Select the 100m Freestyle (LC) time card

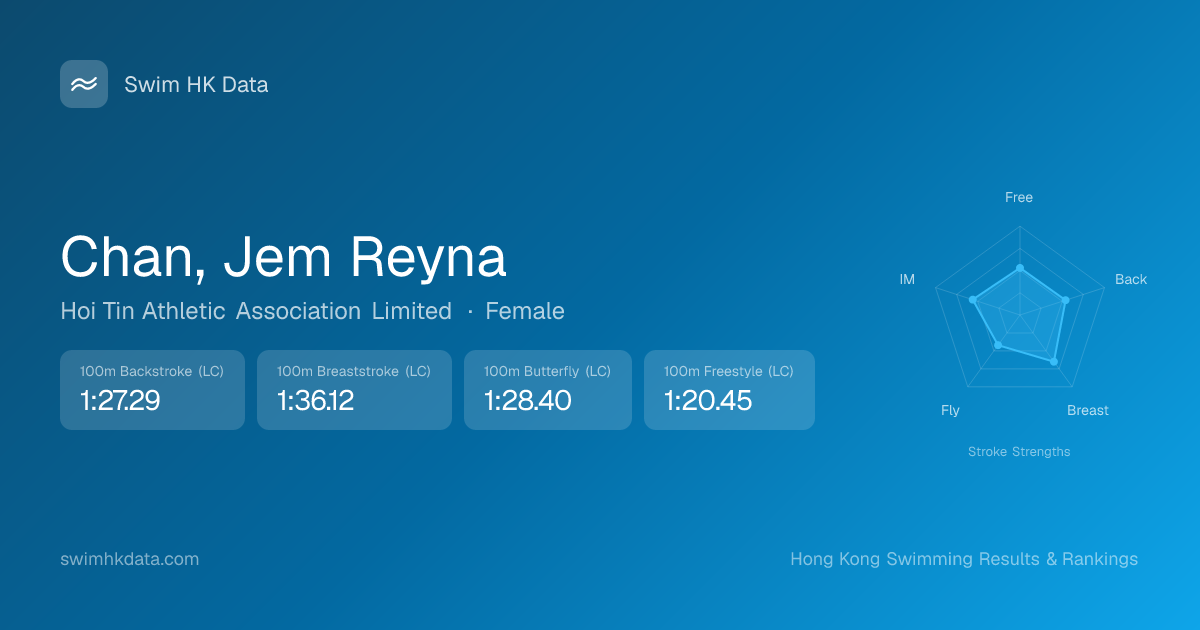click(729, 390)
